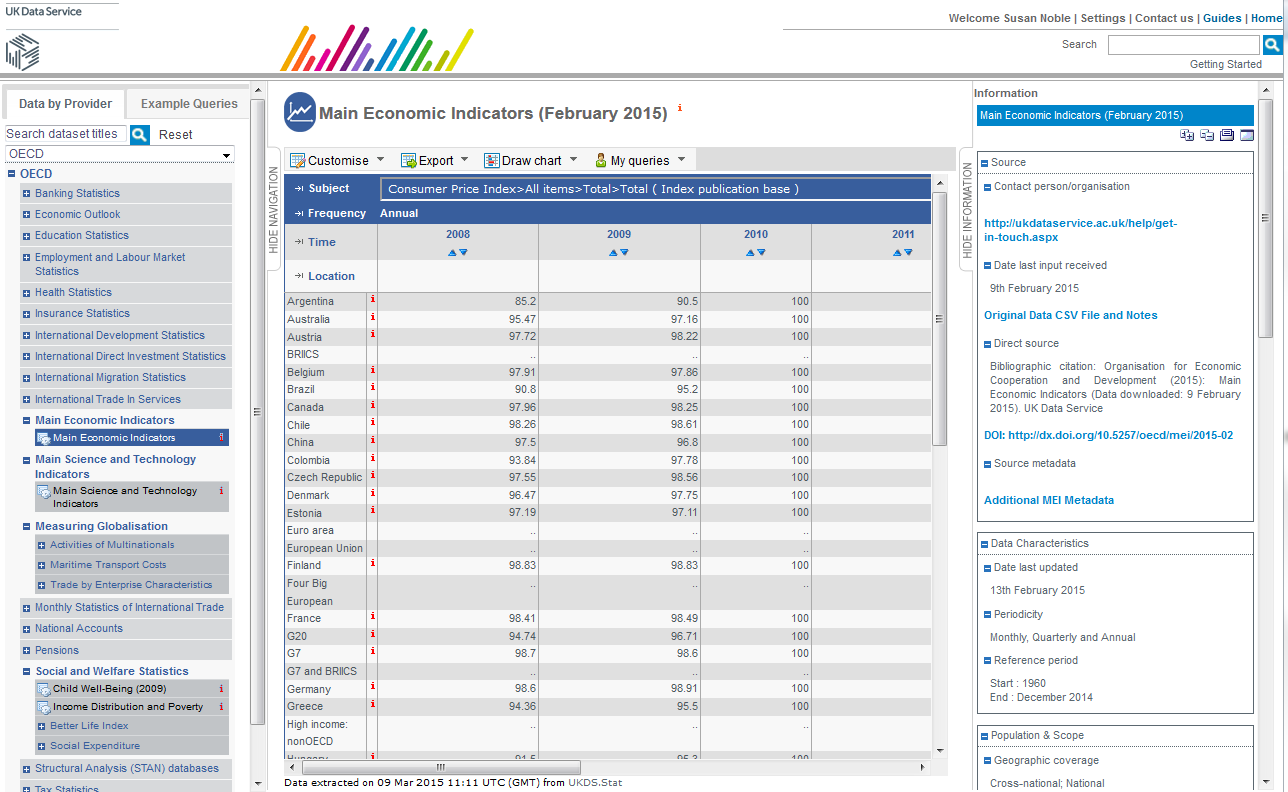Collapse the Measuring Globalisation node
This screenshot has width=1288, height=792.
[x=26, y=527]
